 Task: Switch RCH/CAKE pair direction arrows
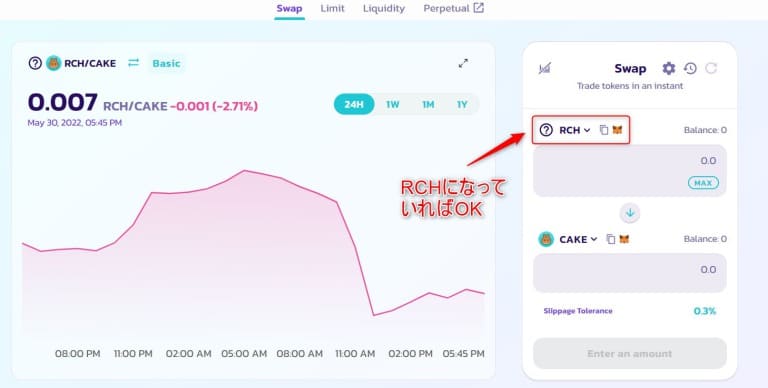pyautogui.click(x=133, y=63)
